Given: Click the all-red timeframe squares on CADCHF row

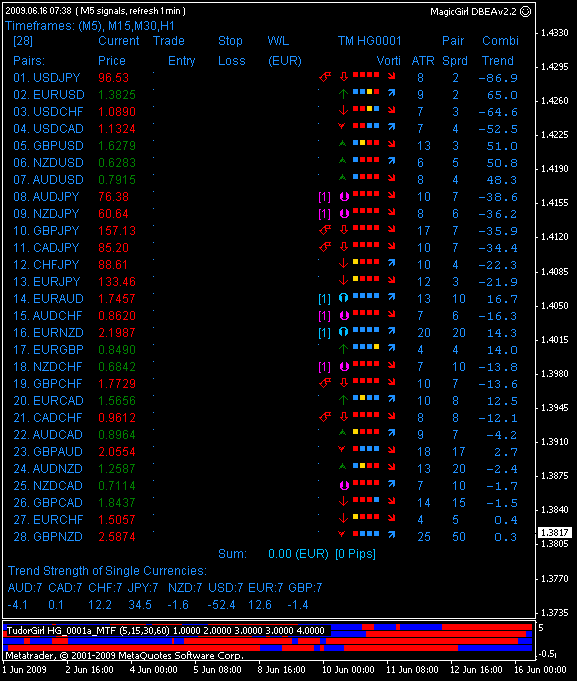Looking at the screenshot, I should [x=366, y=415].
